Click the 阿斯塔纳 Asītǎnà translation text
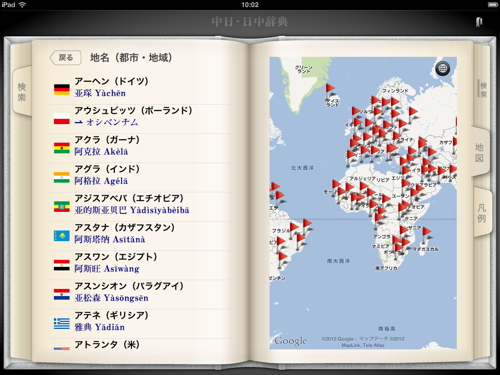 [x=110, y=239]
